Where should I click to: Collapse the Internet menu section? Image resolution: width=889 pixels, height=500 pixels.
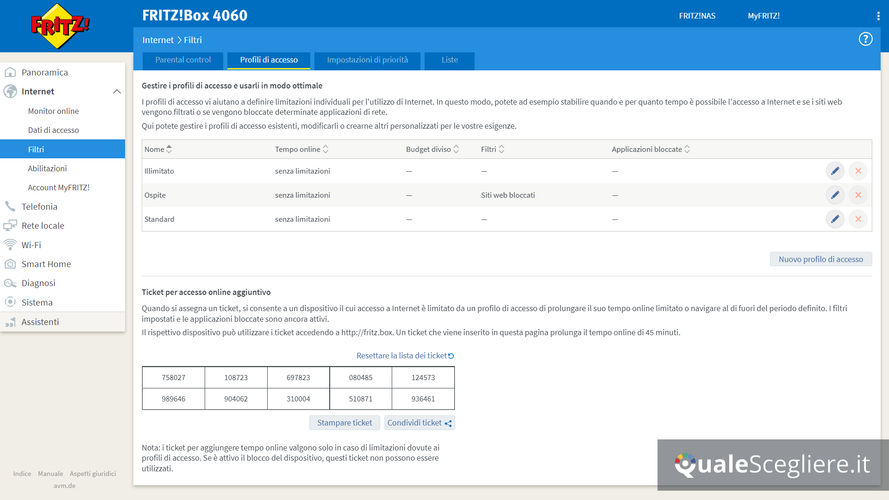tap(116, 92)
